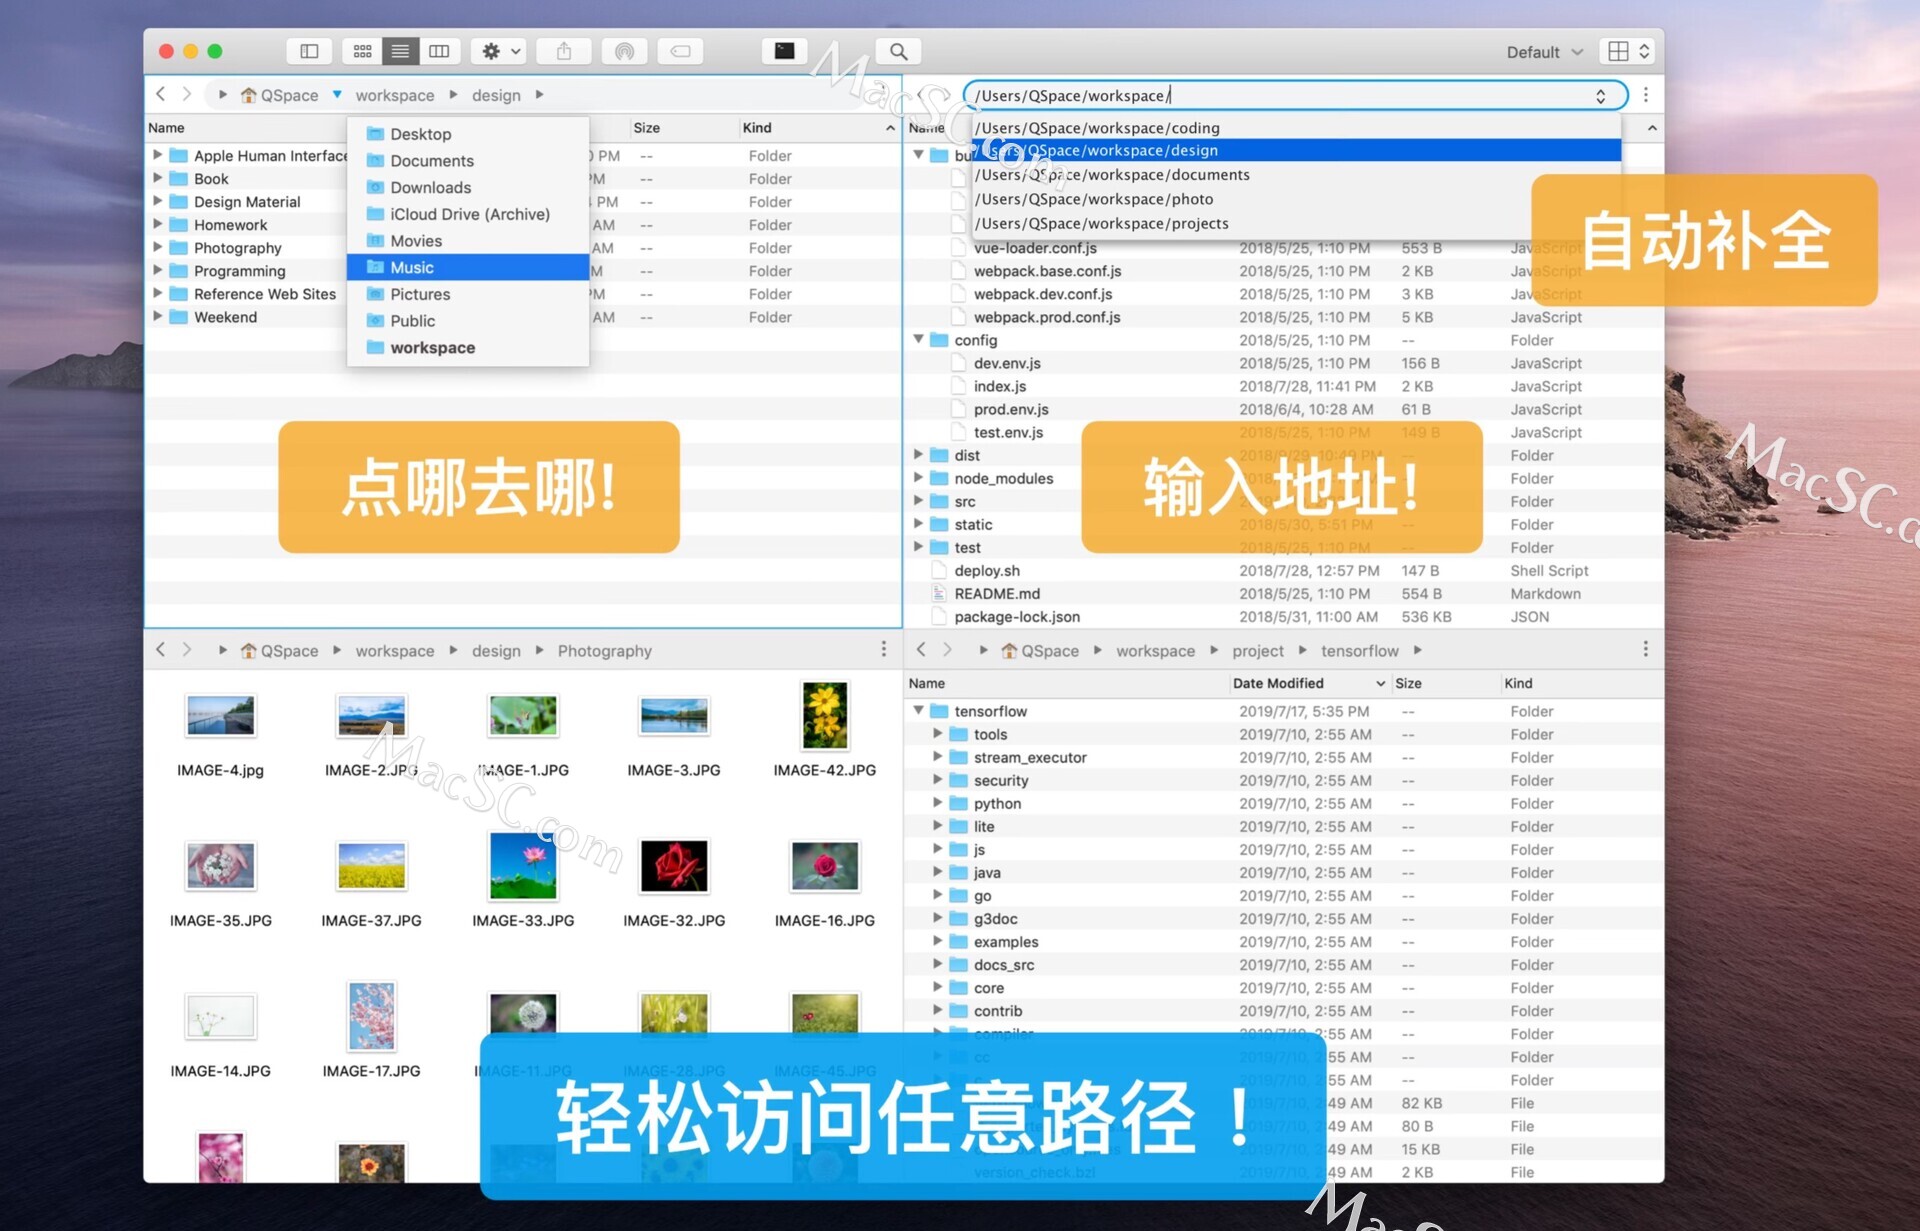The height and width of the screenshot is (1231, 1920).
Task: Collapse the tensorflow folder
Action: point(918,711)
